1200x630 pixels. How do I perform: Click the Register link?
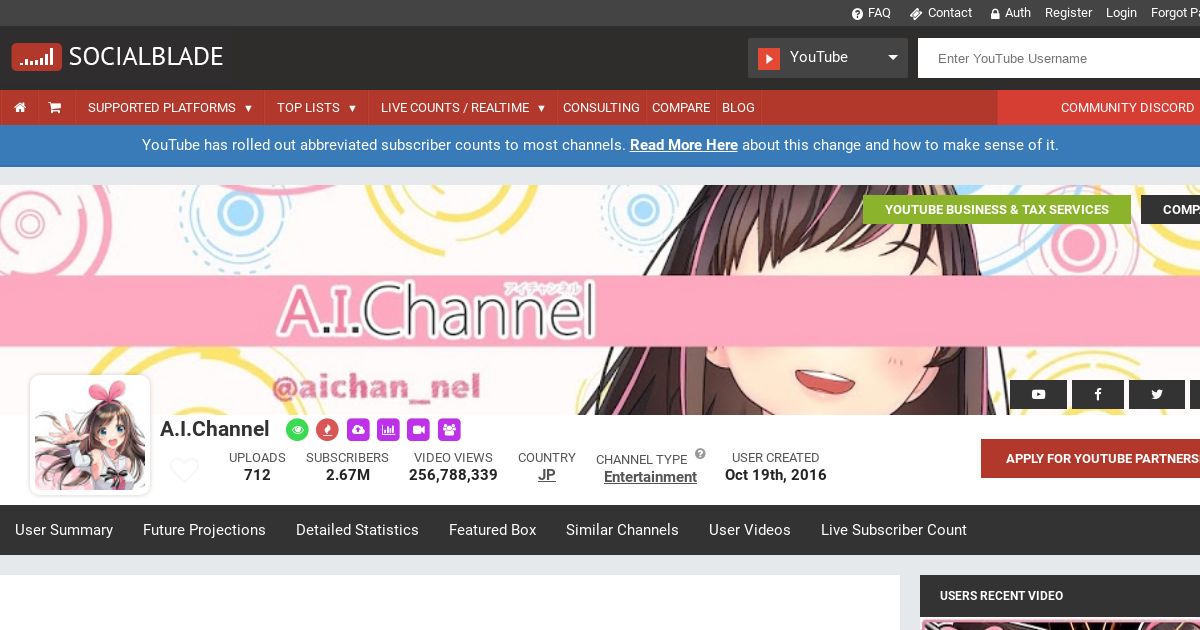(x=1068, y=13)
